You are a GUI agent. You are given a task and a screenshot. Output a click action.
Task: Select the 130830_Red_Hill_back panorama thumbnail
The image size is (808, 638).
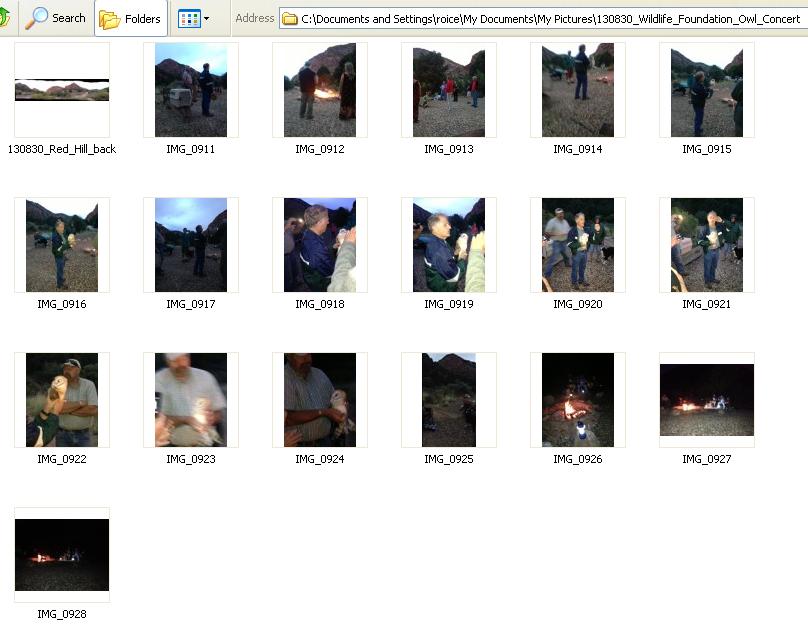pos(62,90)
